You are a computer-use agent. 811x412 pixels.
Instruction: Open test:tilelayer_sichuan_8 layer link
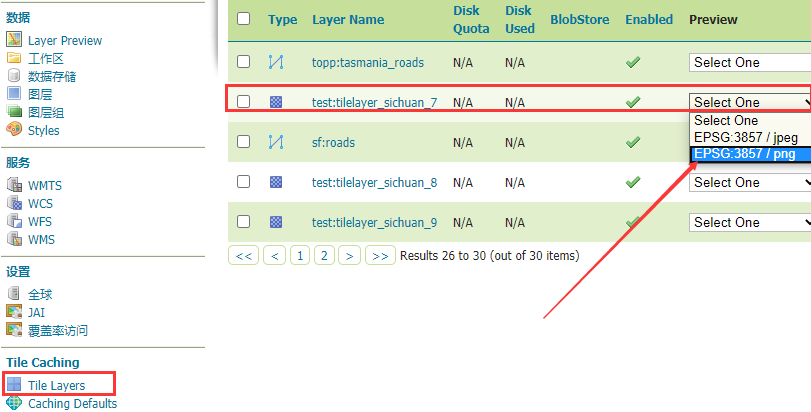[x=374, y=182]
